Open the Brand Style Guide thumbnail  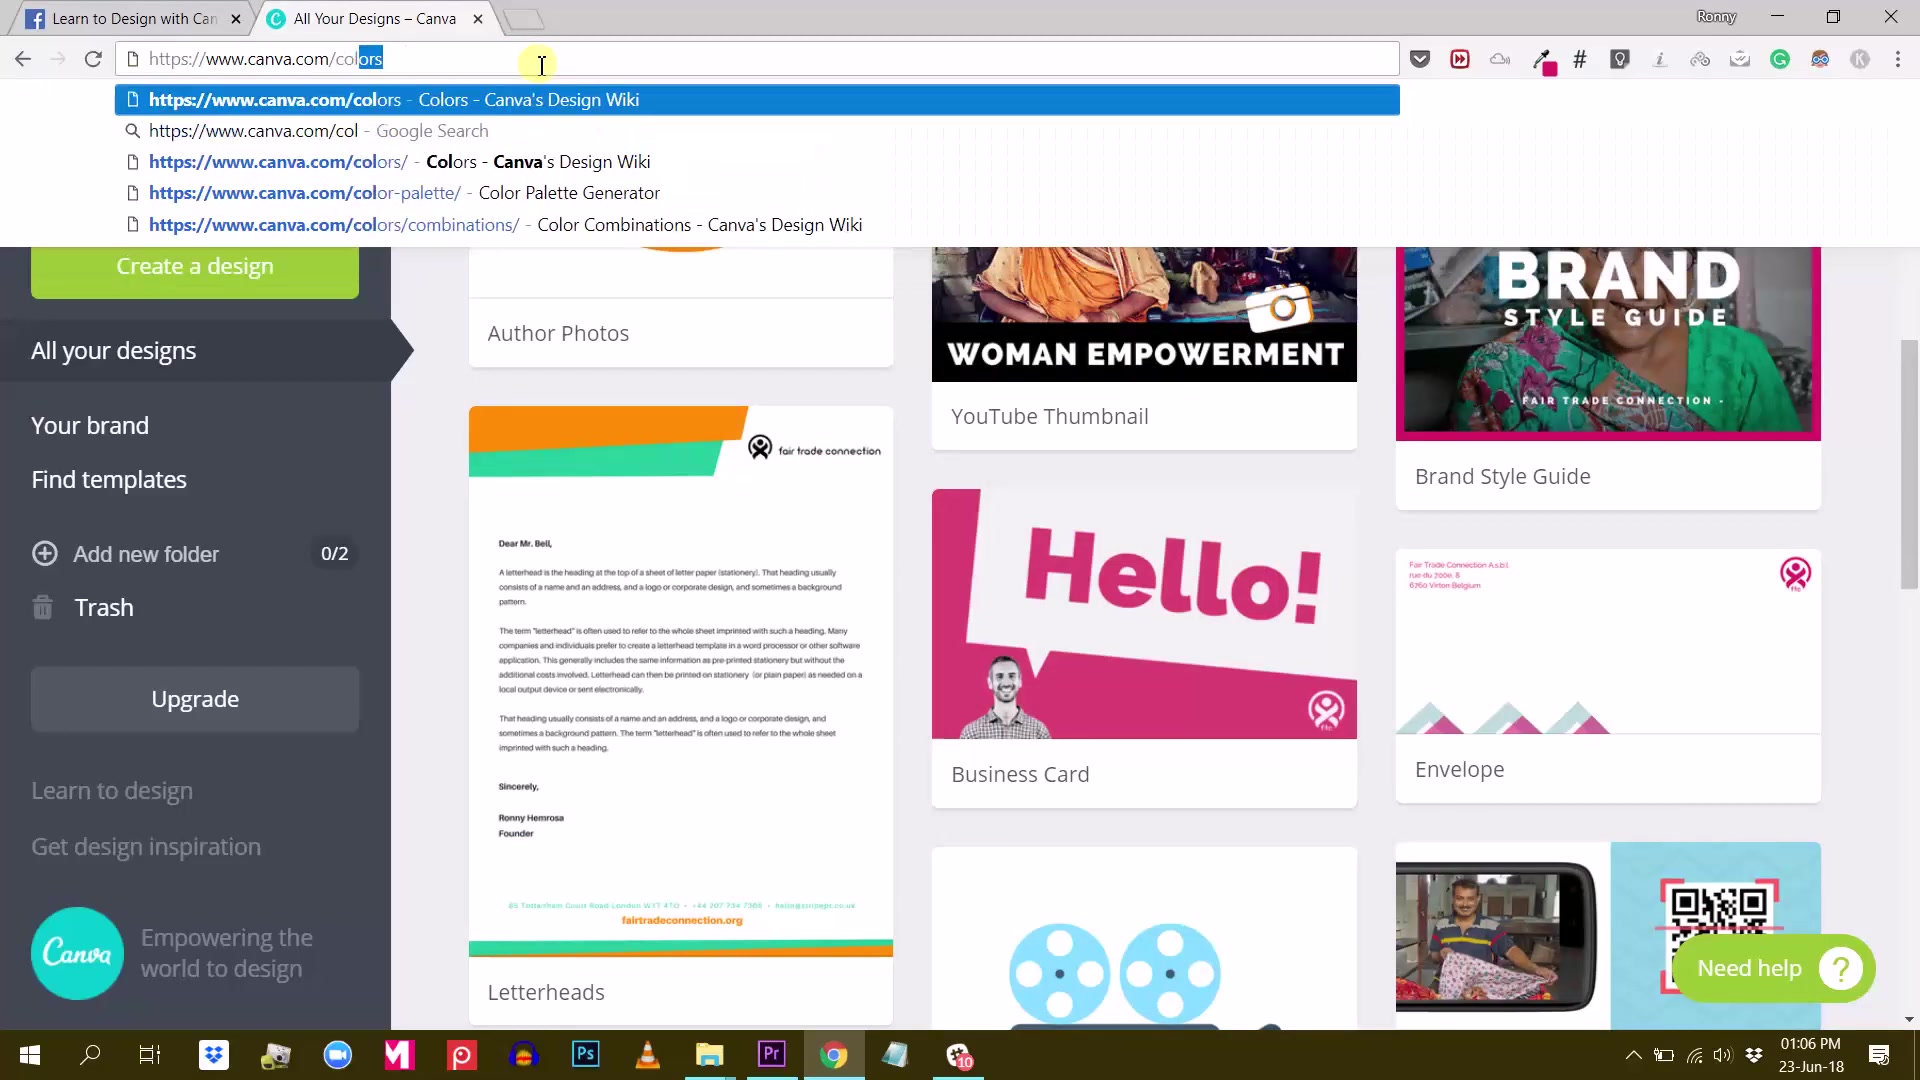(1608, 343)
